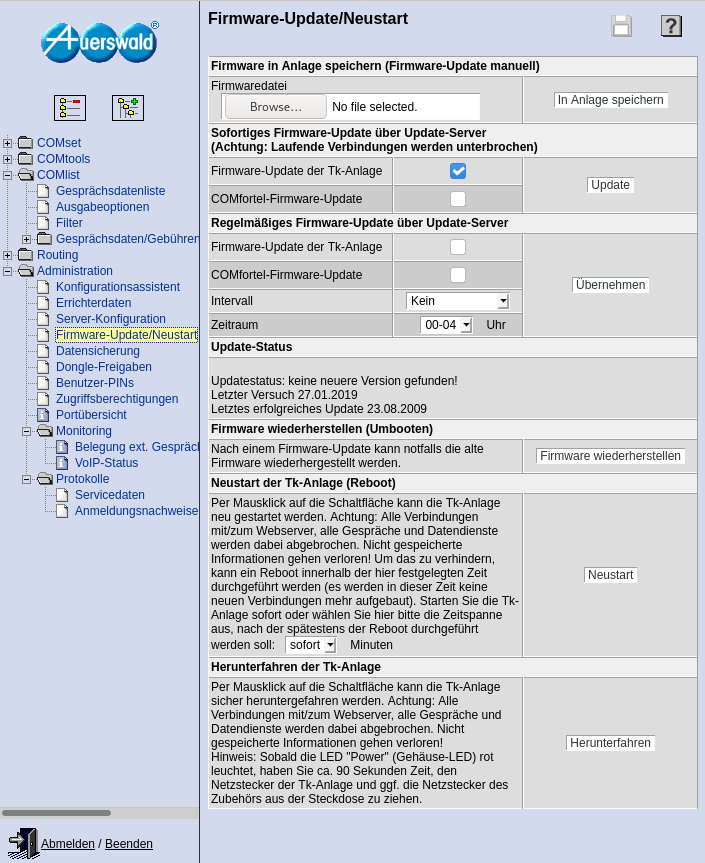Select Server-Konfiguration in the sidebar
The image size is (705, 863).
click(111, 319)
